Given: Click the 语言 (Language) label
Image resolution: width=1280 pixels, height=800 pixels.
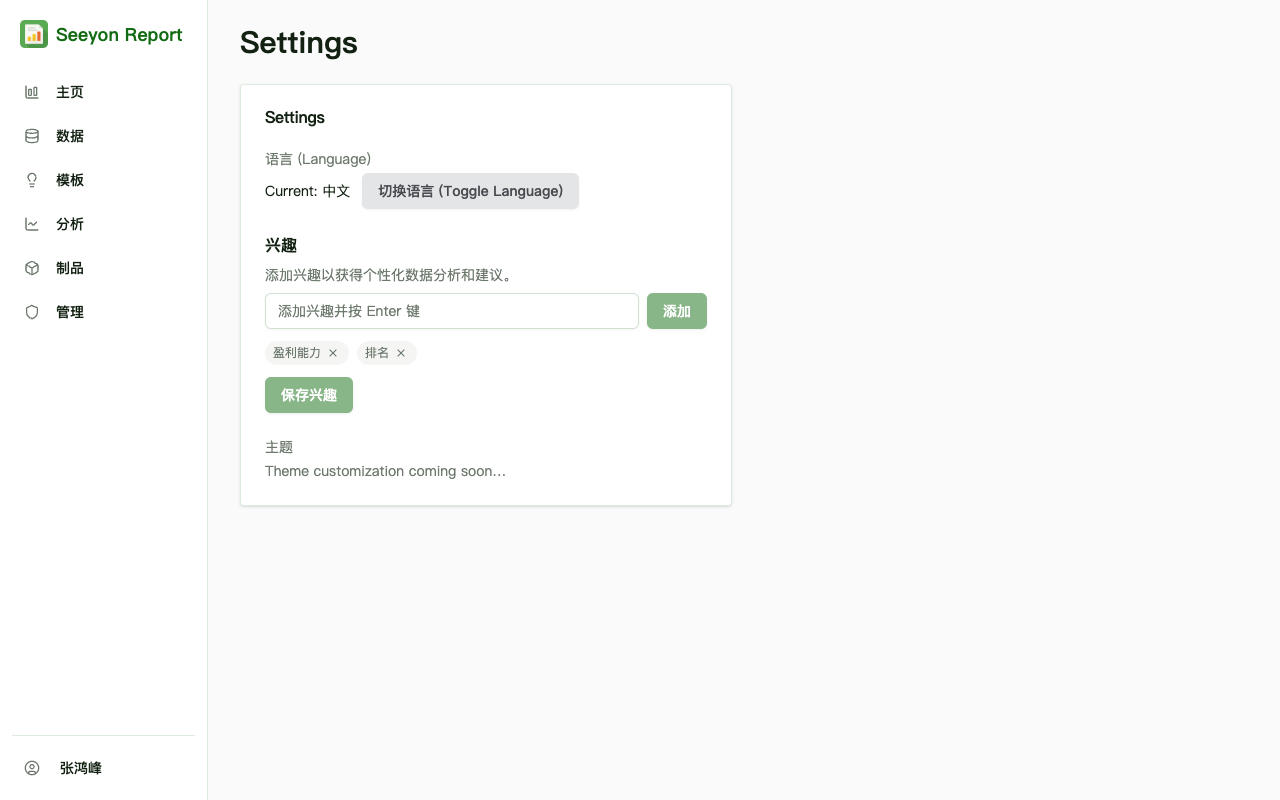Looking at the screenshot, I should tap(318, 159).
